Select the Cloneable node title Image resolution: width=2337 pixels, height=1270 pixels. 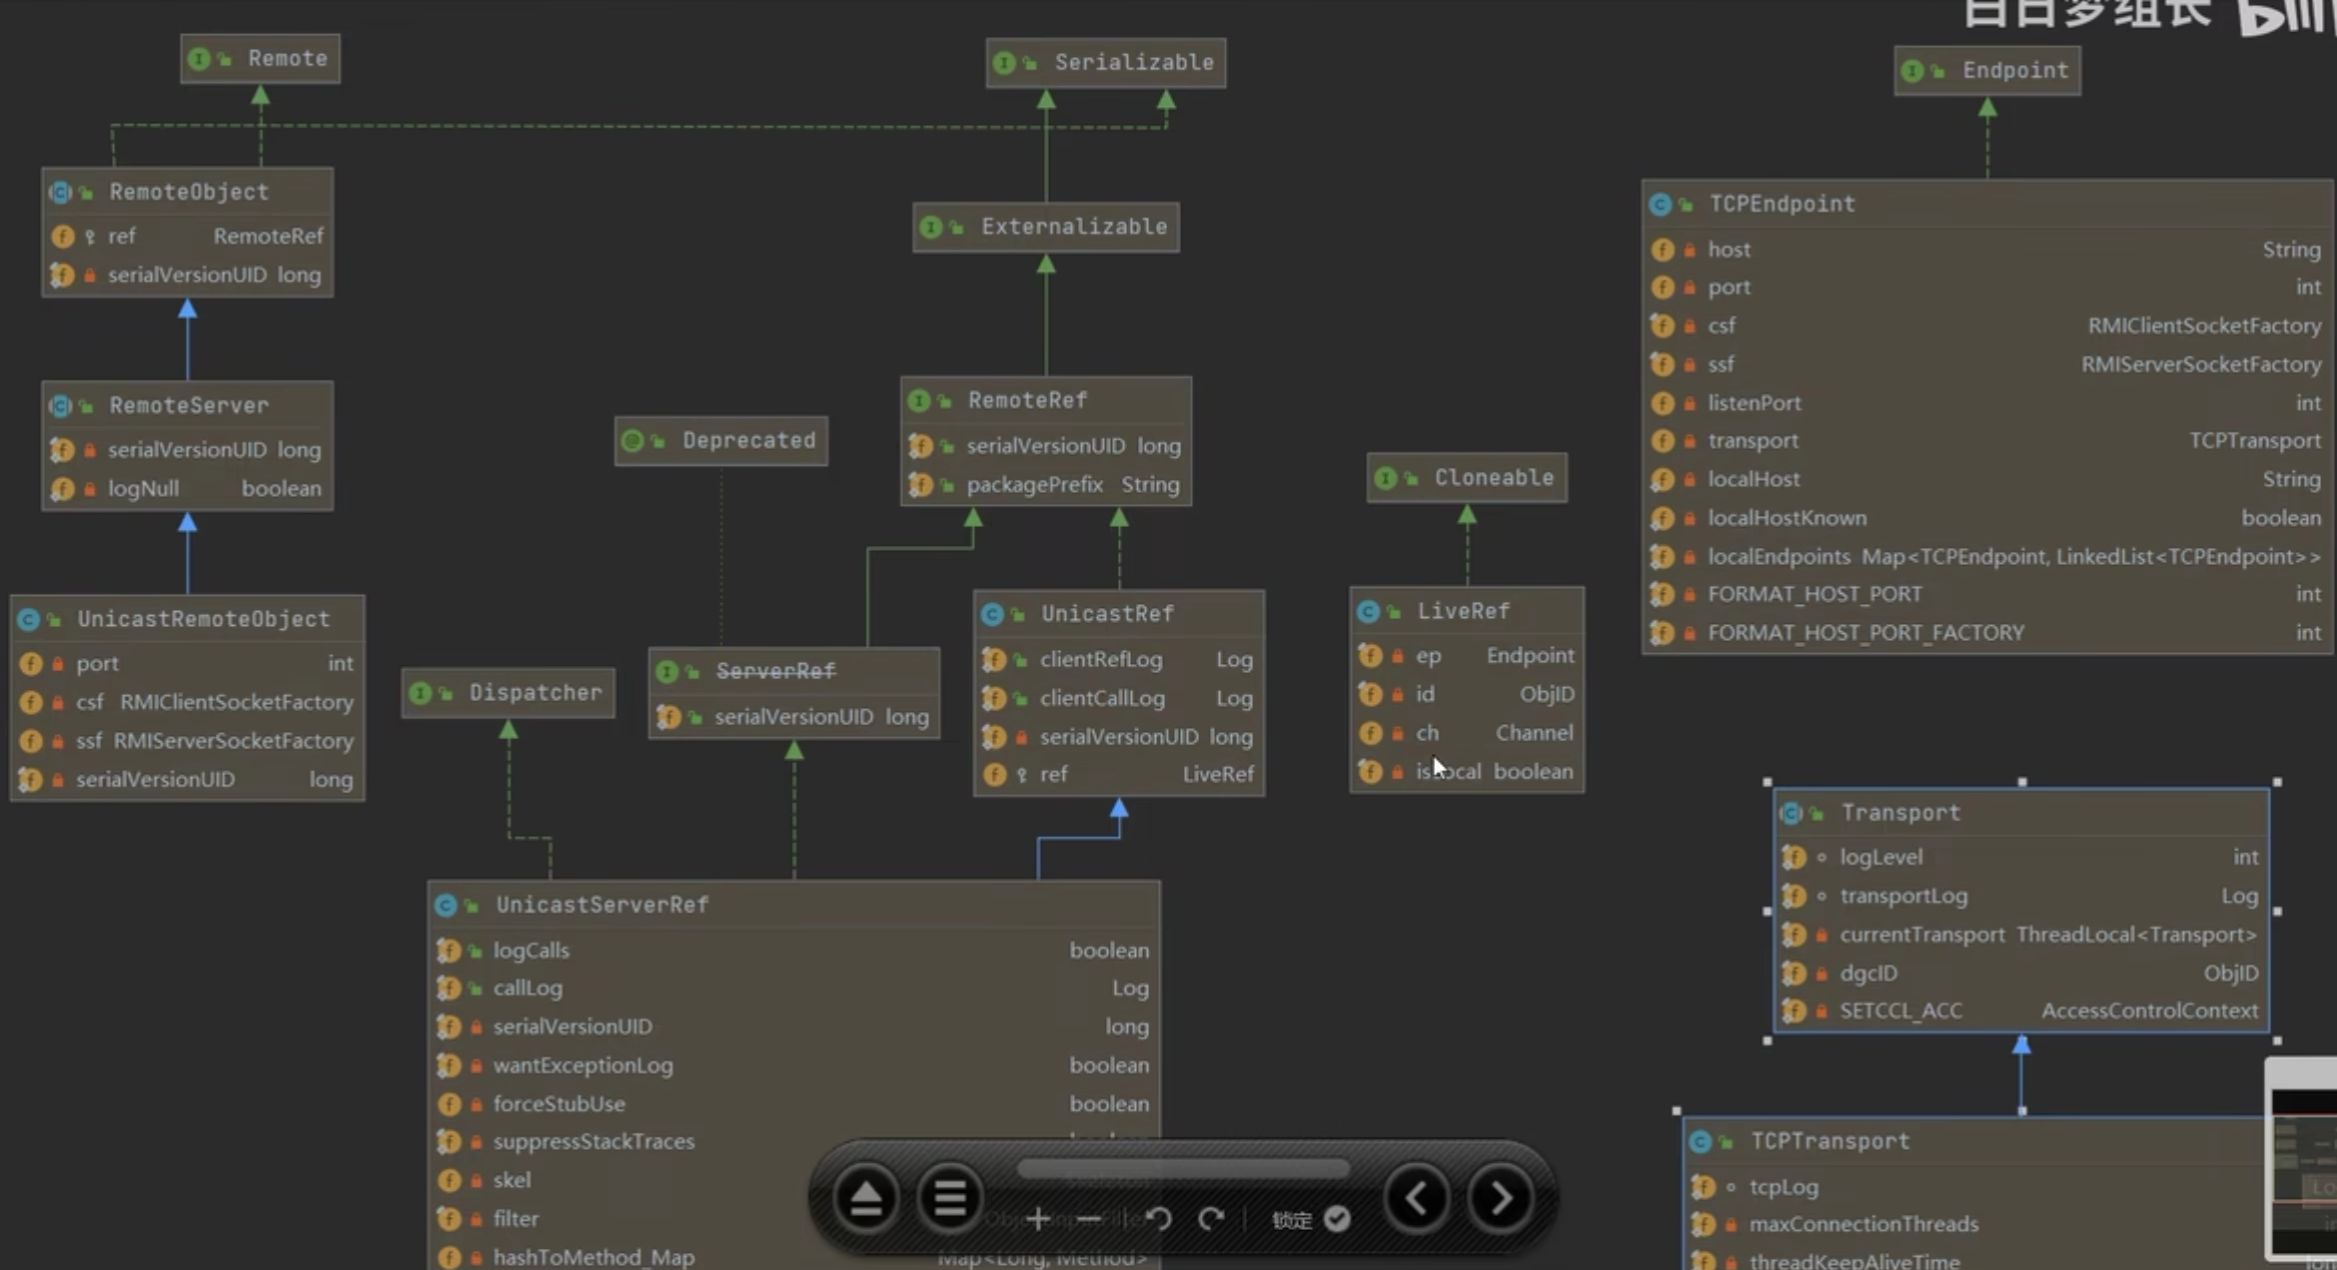[x=1494, y=477]
